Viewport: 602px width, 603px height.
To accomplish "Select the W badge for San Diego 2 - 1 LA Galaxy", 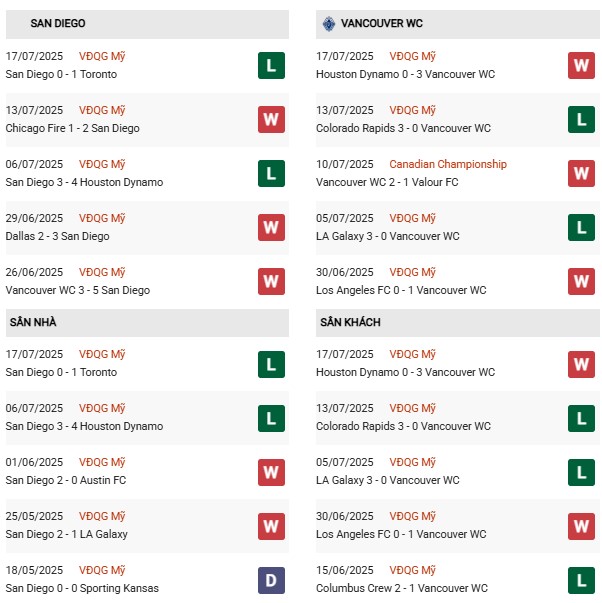I will point(271,526).
